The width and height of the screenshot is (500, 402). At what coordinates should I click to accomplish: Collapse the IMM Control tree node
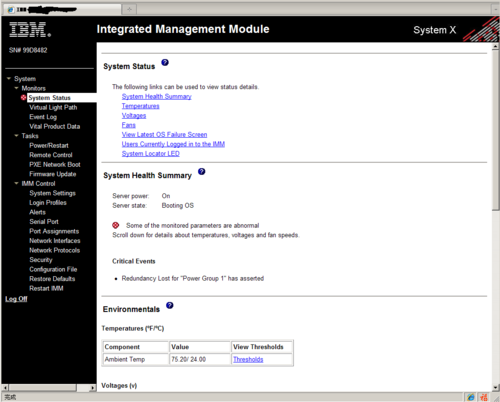(16, 183)
